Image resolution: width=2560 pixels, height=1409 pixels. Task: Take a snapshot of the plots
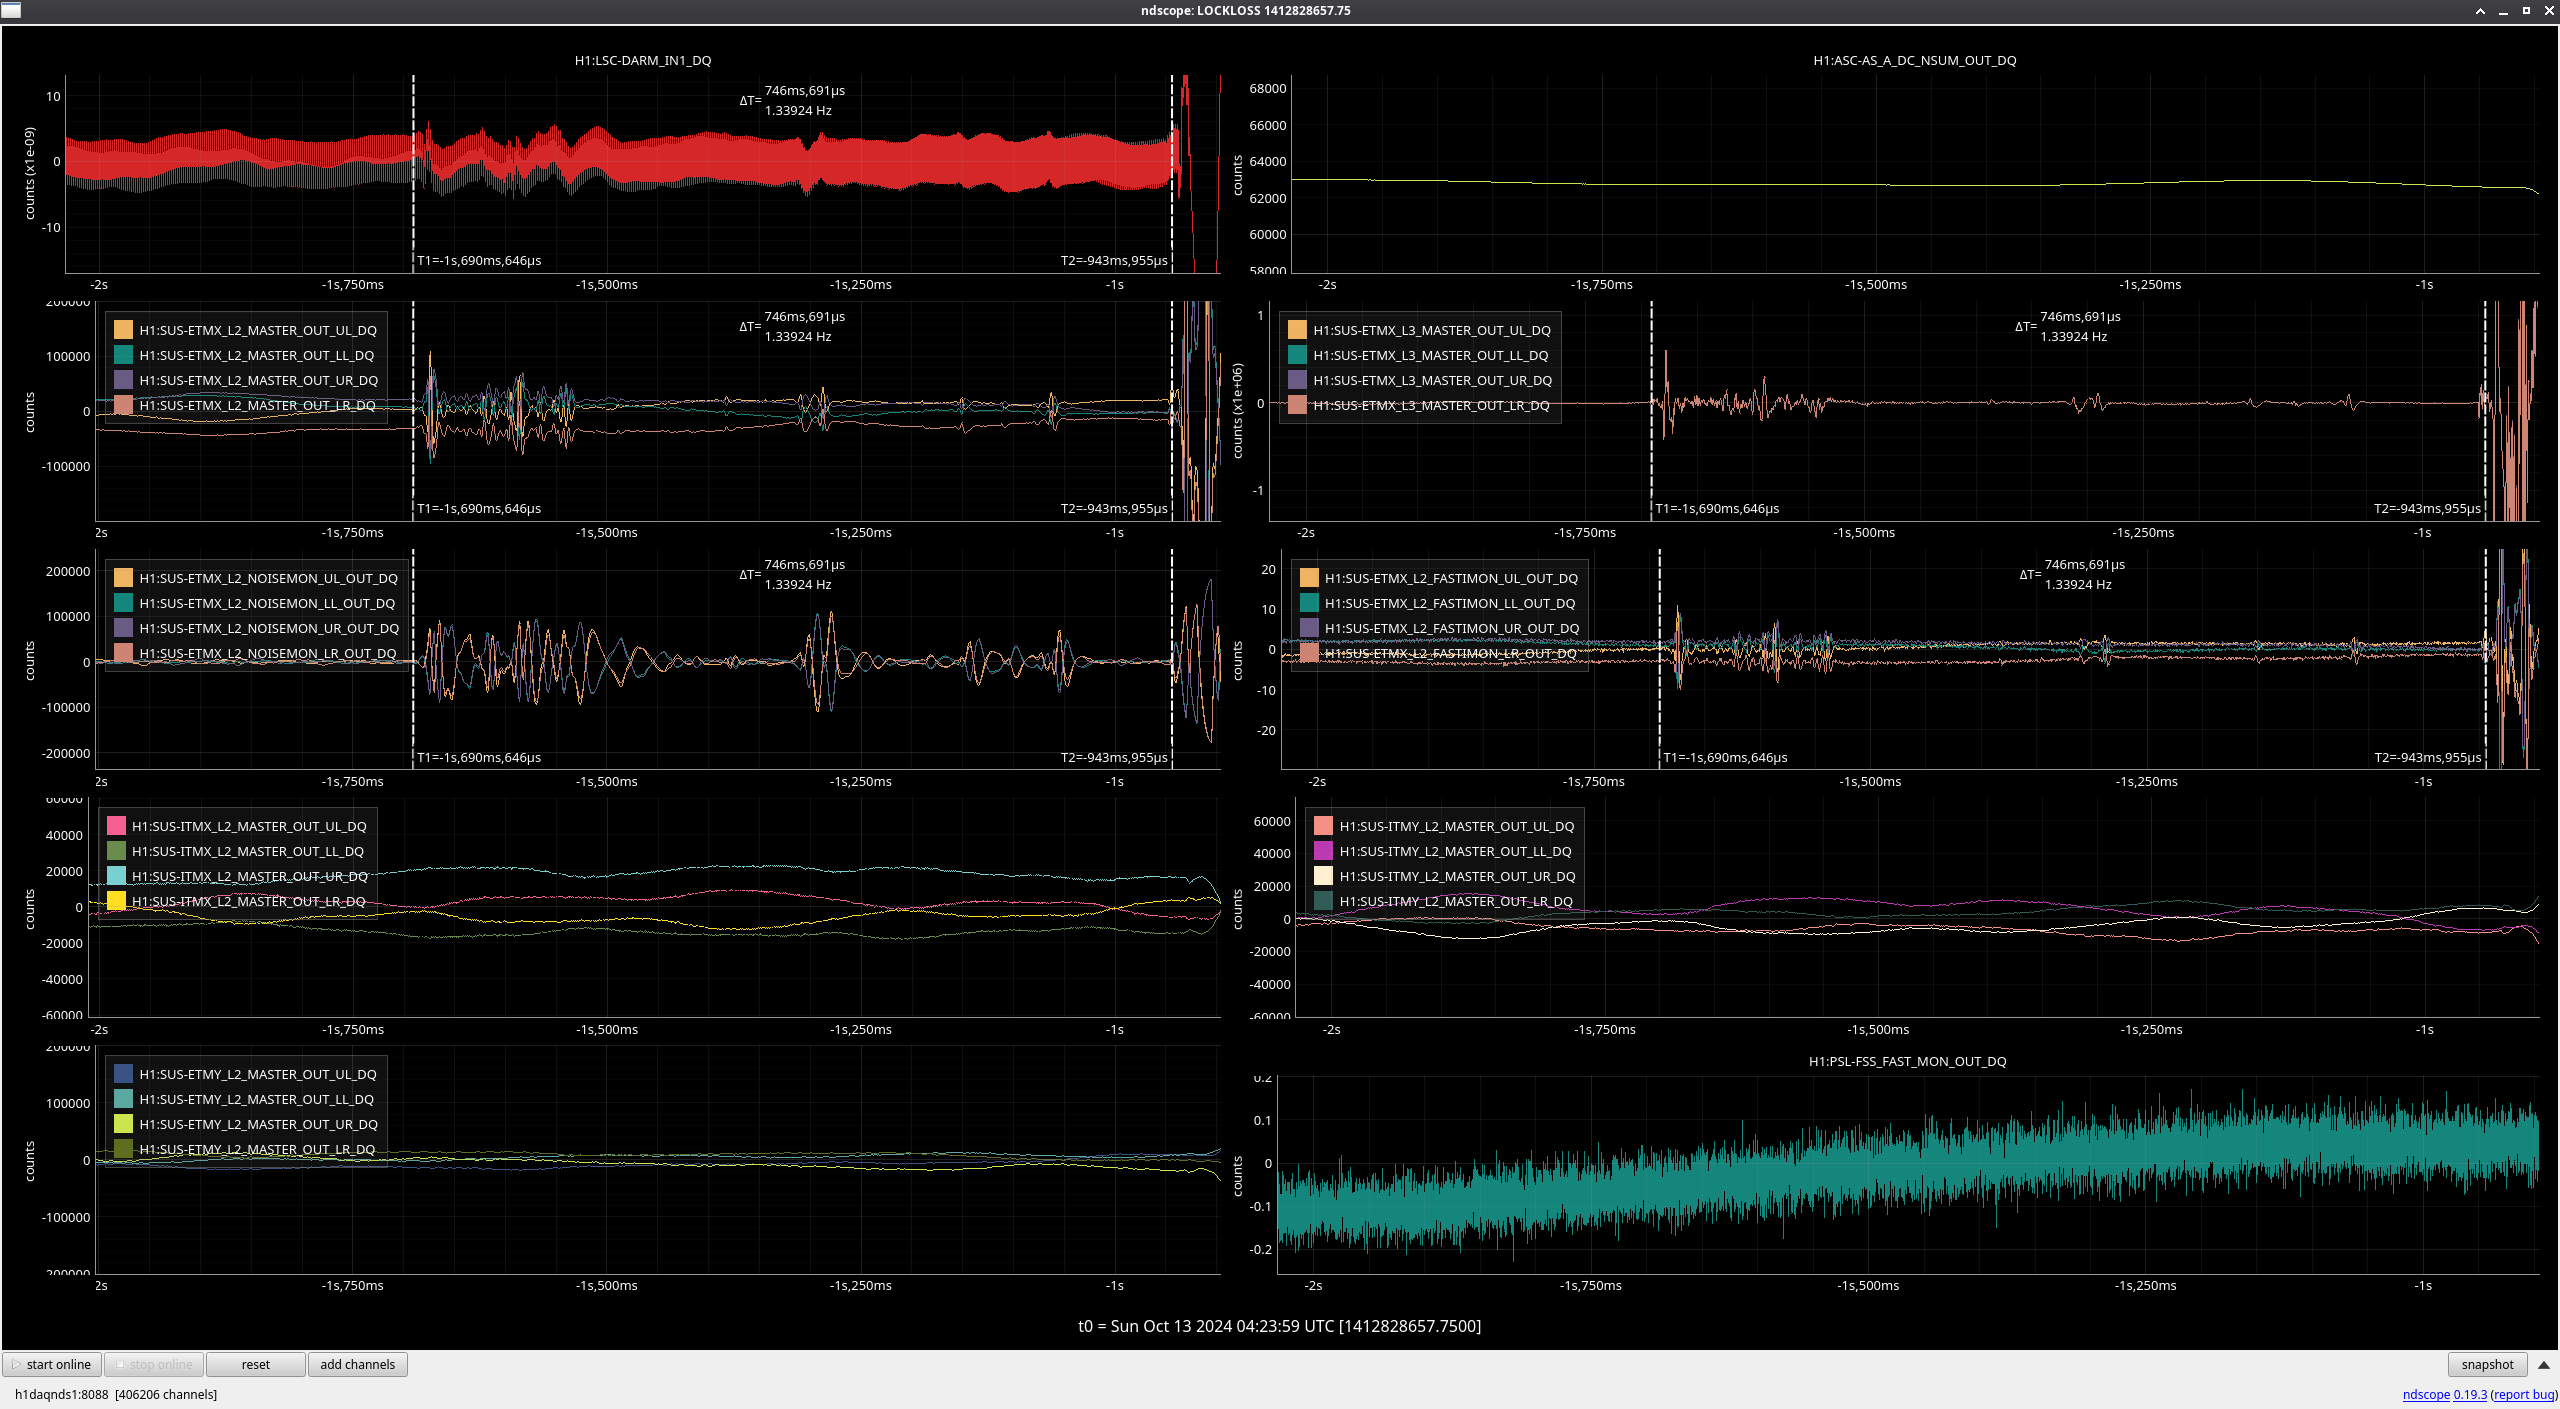[2487, 1364]
